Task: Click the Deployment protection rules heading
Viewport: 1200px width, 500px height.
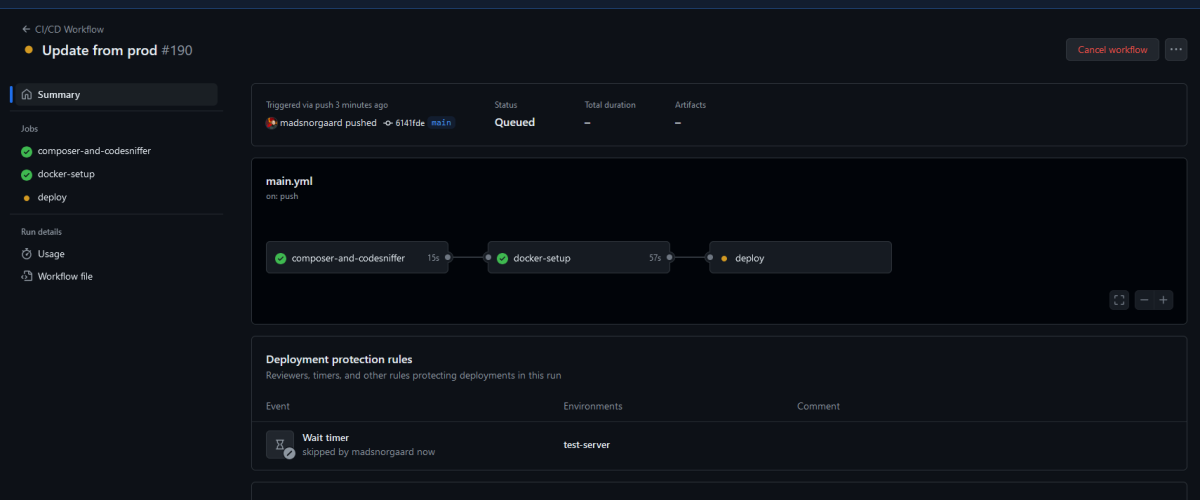Action: [339, 359]
